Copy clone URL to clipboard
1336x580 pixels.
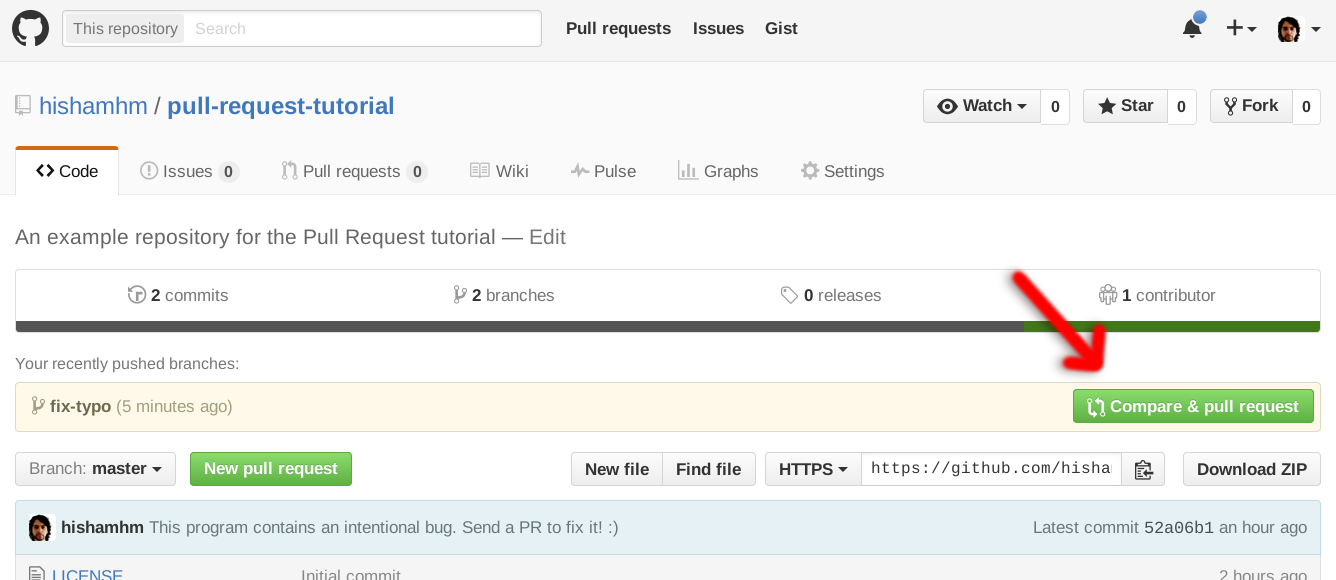[x=1143, y=469]
